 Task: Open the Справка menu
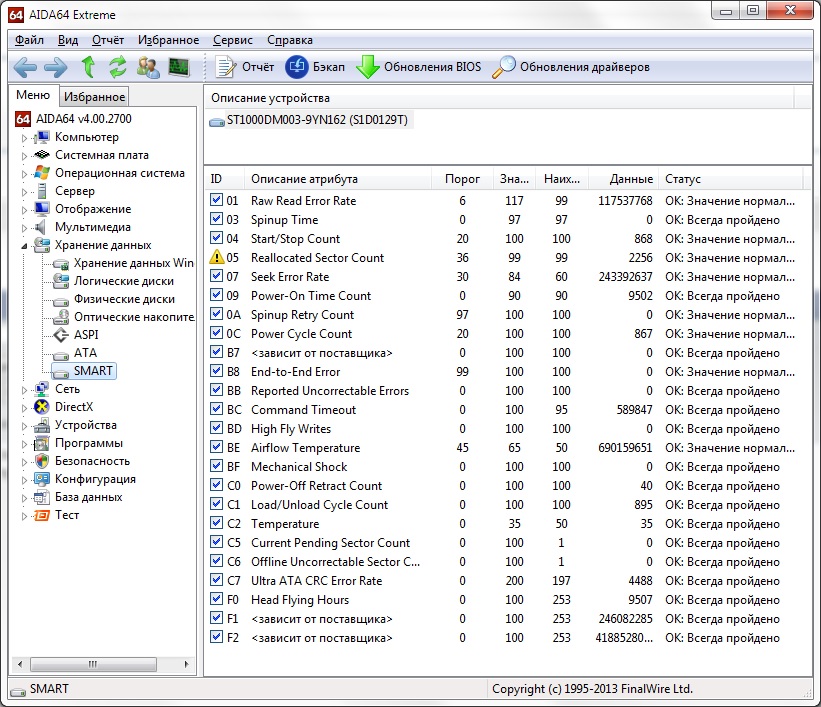290,40
